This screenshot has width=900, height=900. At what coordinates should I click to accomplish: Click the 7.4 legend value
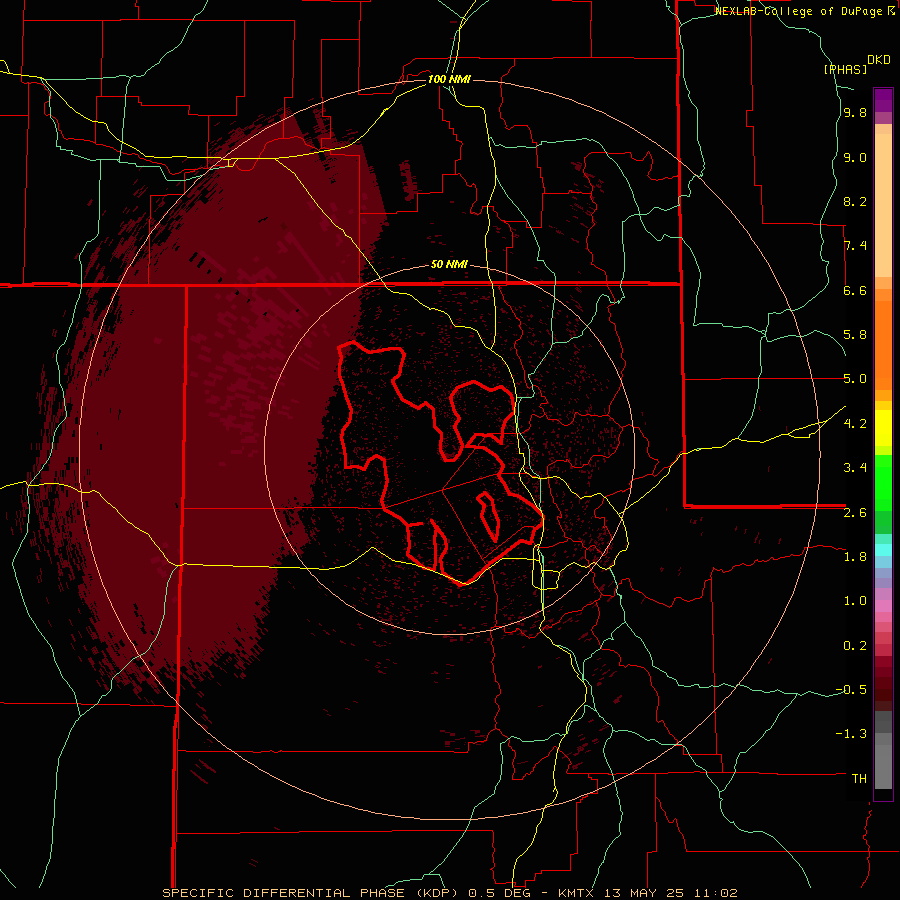pos(855,246)
